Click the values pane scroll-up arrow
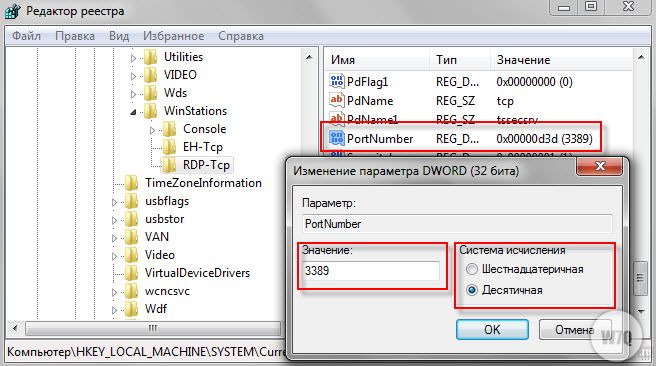The height and width of the screenshot is (366, 656). [641, 57]
